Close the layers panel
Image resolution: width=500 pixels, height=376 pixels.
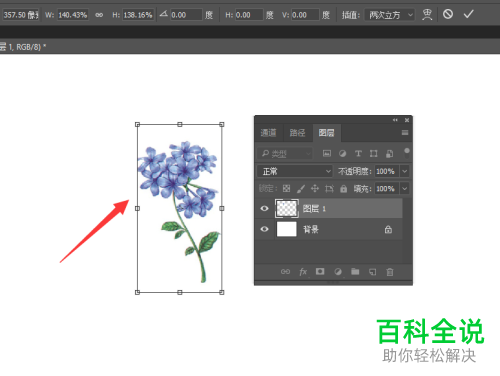pos(407,120)
